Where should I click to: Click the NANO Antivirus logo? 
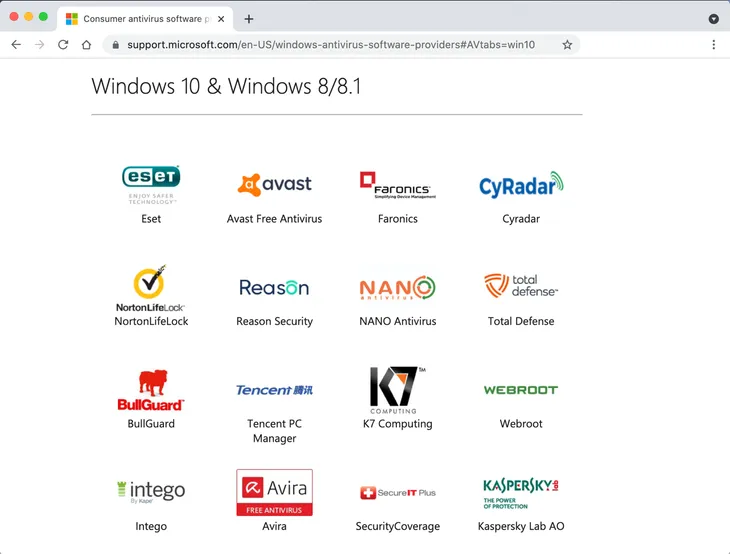point(398,288)
